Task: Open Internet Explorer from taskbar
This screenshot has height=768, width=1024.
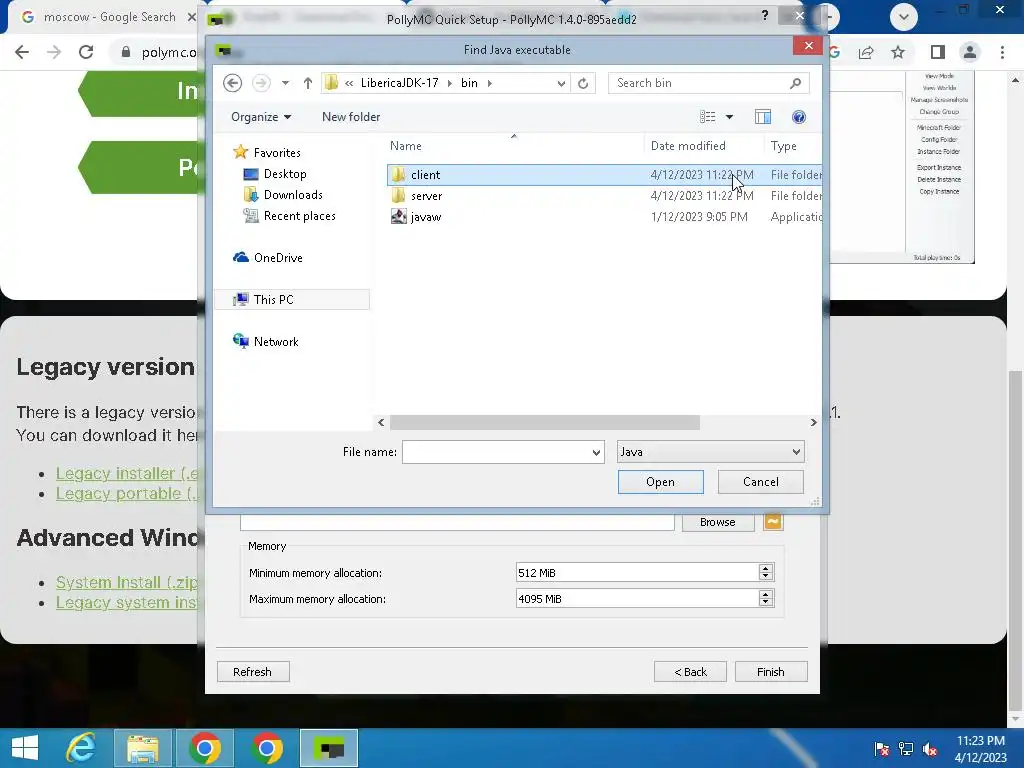Action: click(x=81, y=748)
